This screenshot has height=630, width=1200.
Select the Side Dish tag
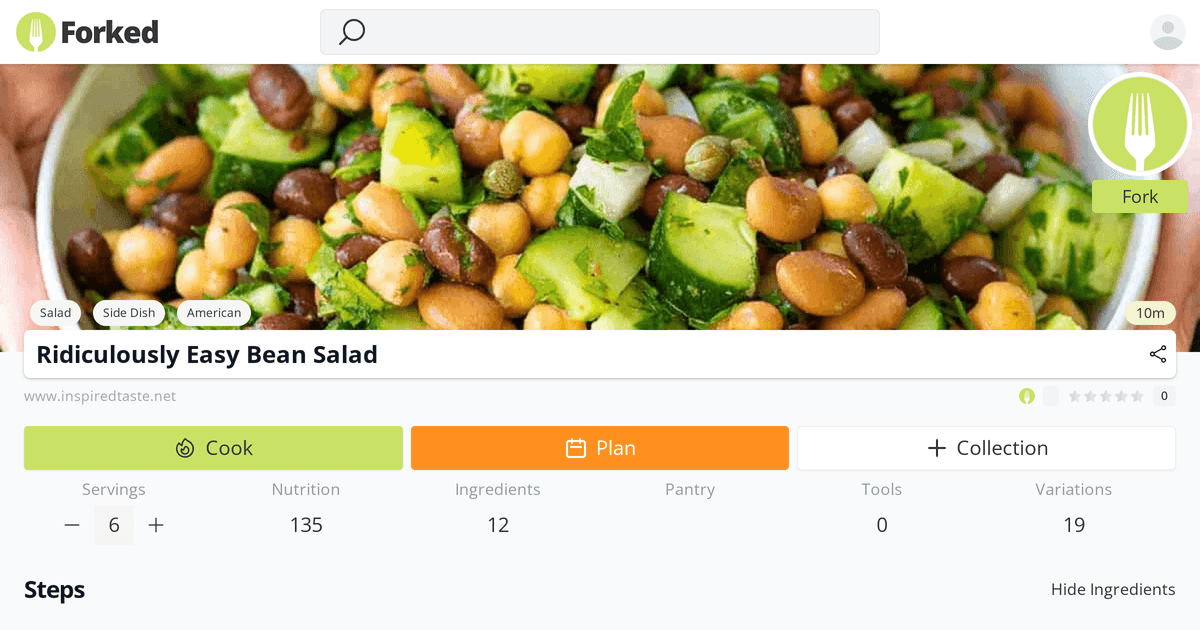click(129, 313)
